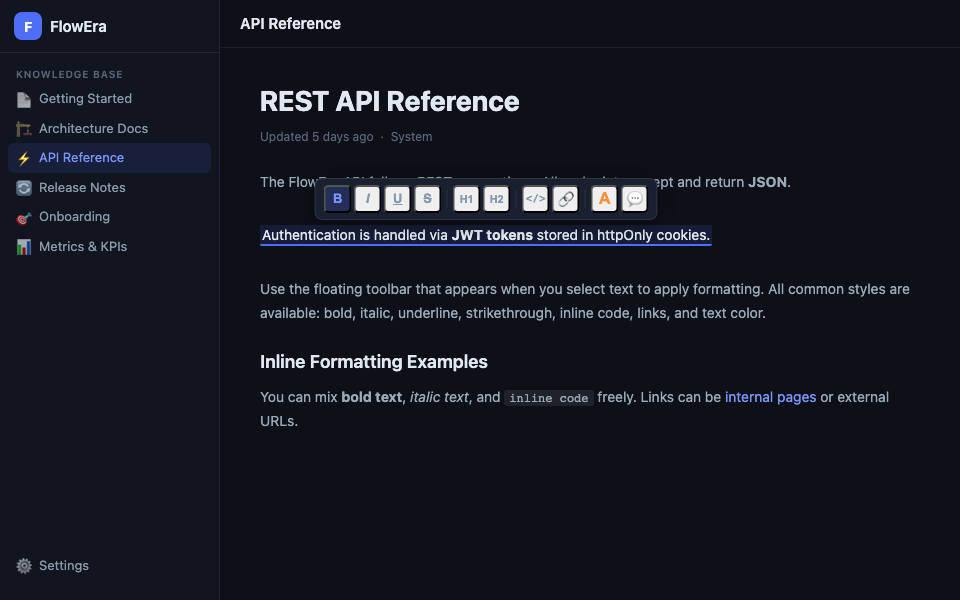Image resolution: width=960 pixels, height=600 pixels.
Task: Toggle bold formatting in floating toolbar
Action: pyautogui.click(x=337, y=199)
